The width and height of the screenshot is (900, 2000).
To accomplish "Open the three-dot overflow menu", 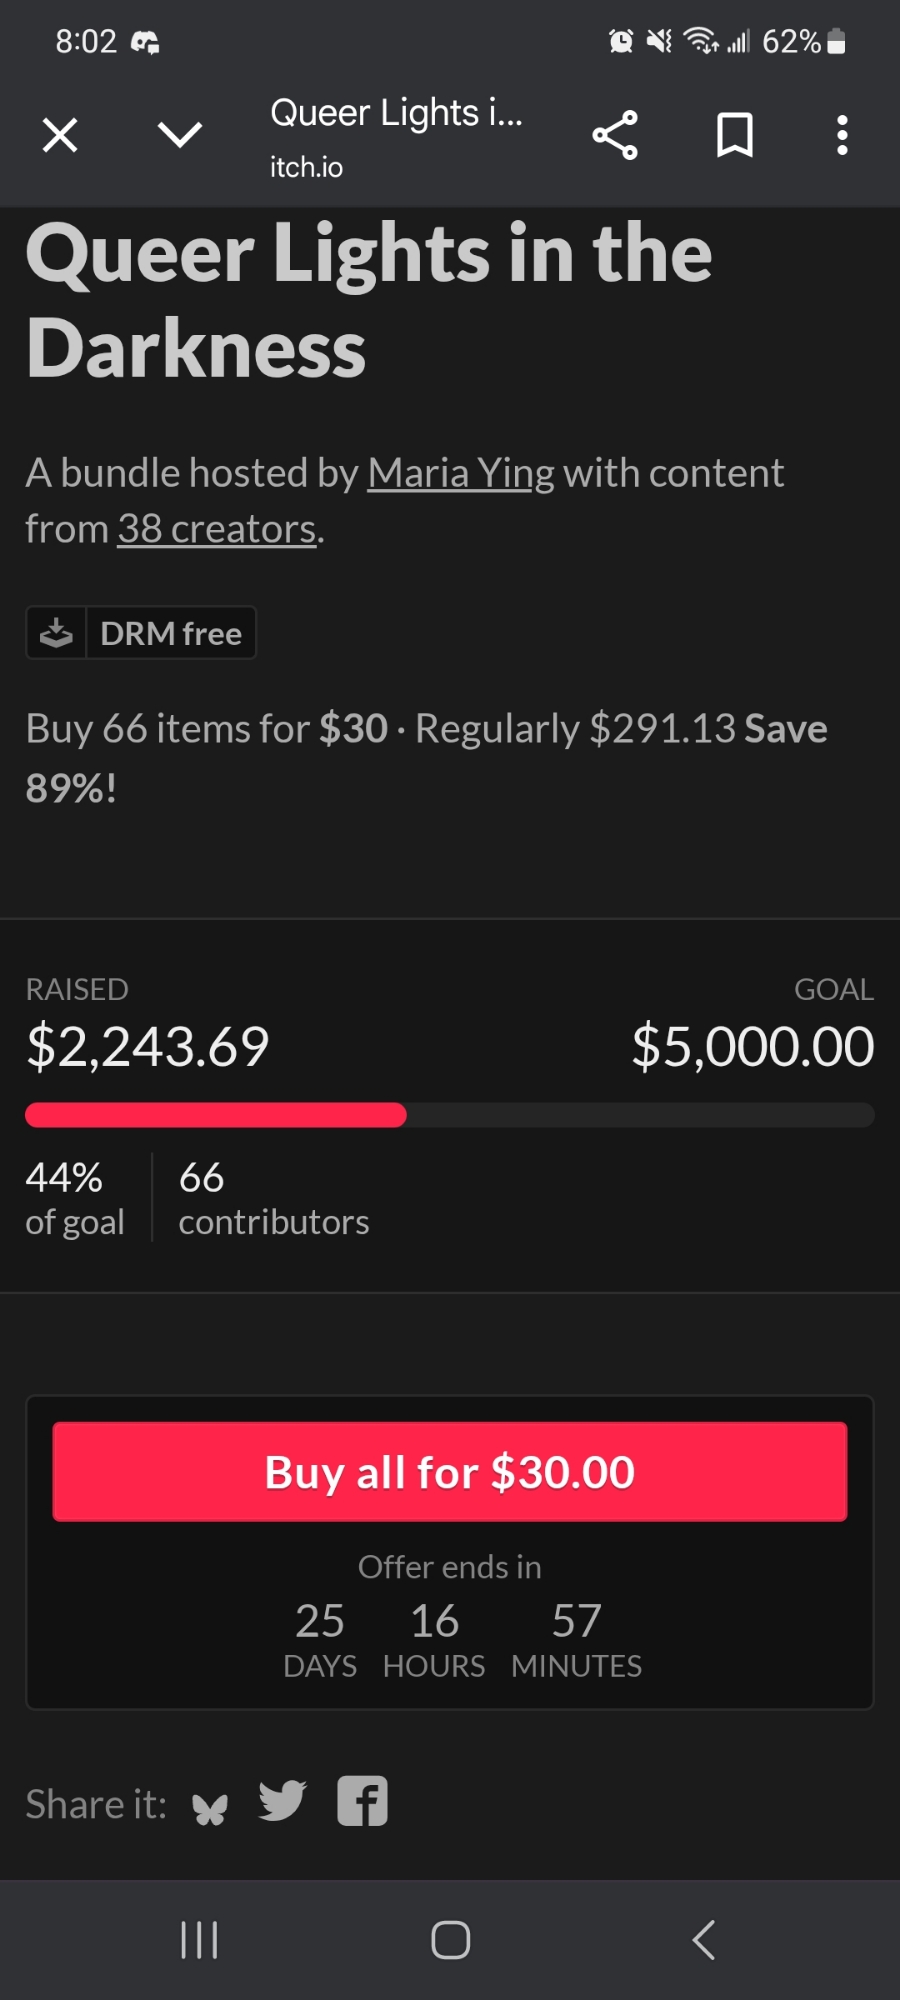I will tap(842, 135).
